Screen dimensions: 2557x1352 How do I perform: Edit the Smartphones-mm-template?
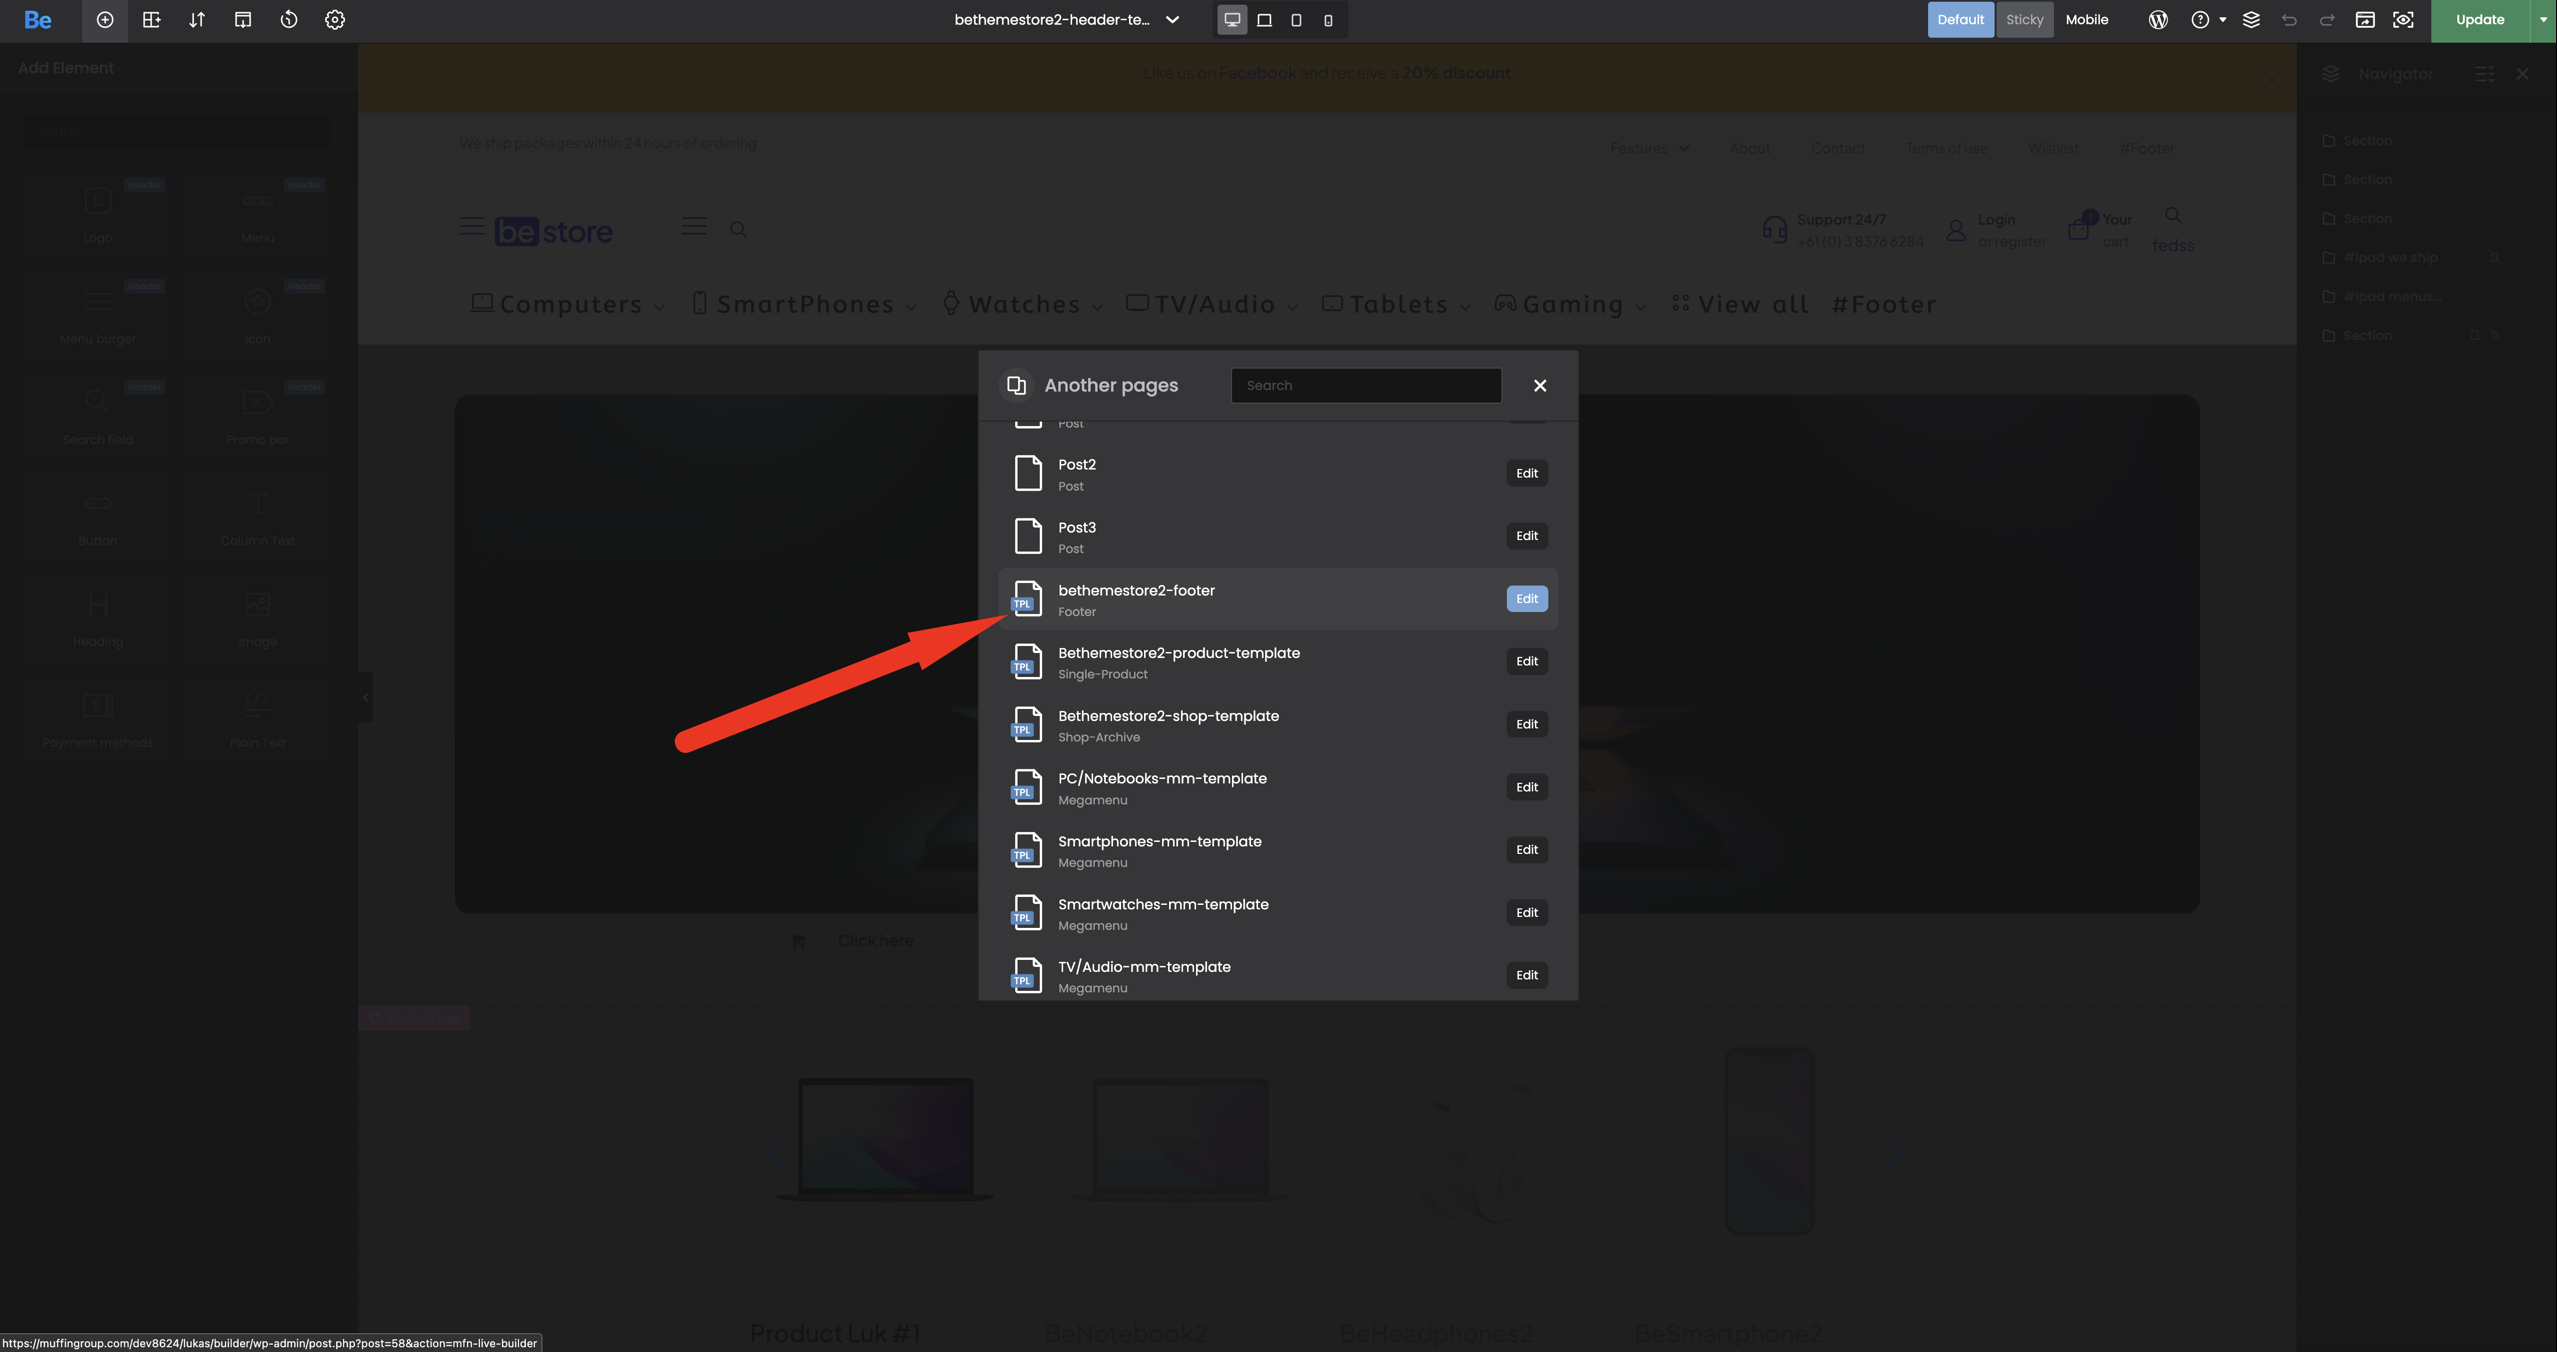[1526, 849]
